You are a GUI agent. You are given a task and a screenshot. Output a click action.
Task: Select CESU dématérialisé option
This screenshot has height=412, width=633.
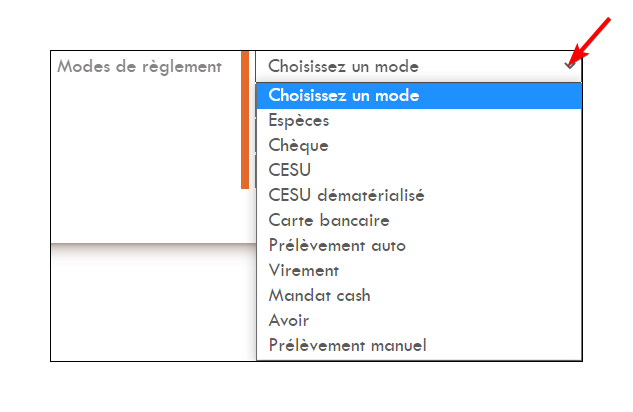(419, 196)
